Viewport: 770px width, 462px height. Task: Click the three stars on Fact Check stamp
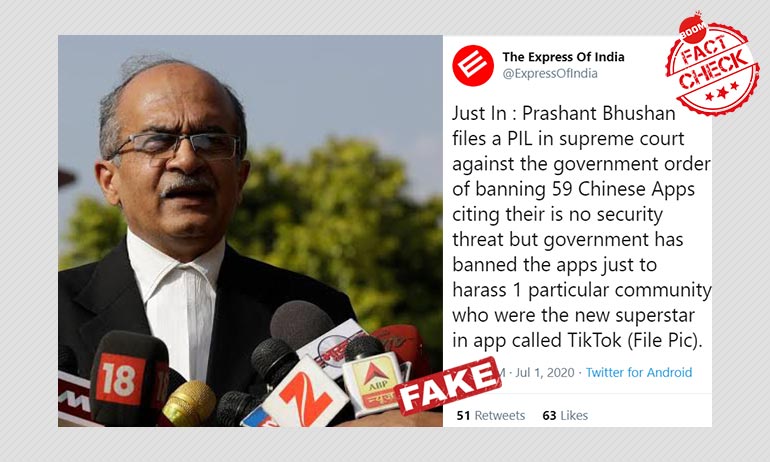(x=722, y=92)
